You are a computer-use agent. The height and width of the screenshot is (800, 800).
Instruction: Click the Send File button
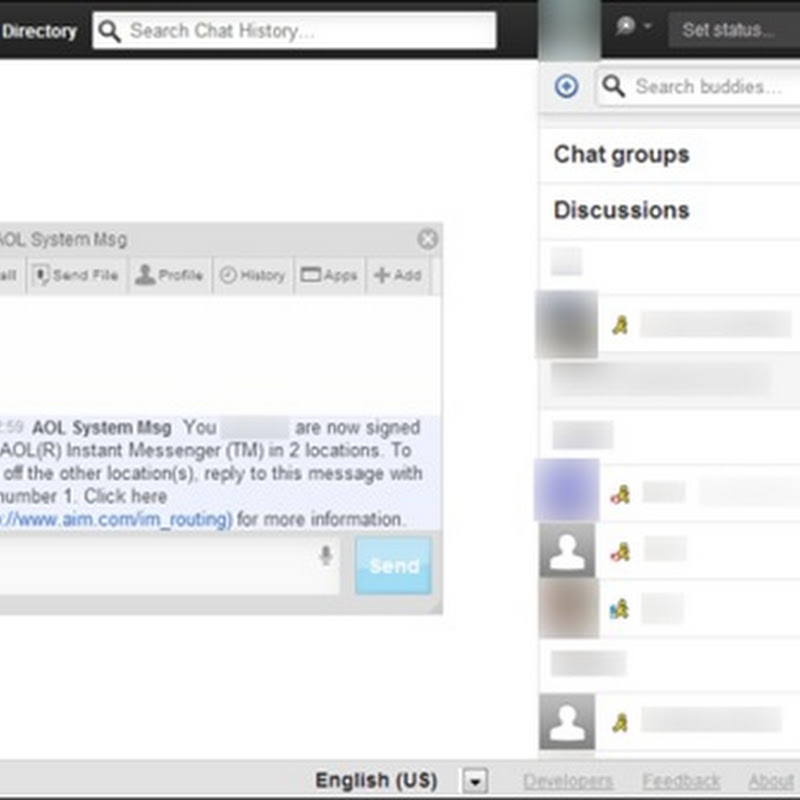tap(77, 275)
